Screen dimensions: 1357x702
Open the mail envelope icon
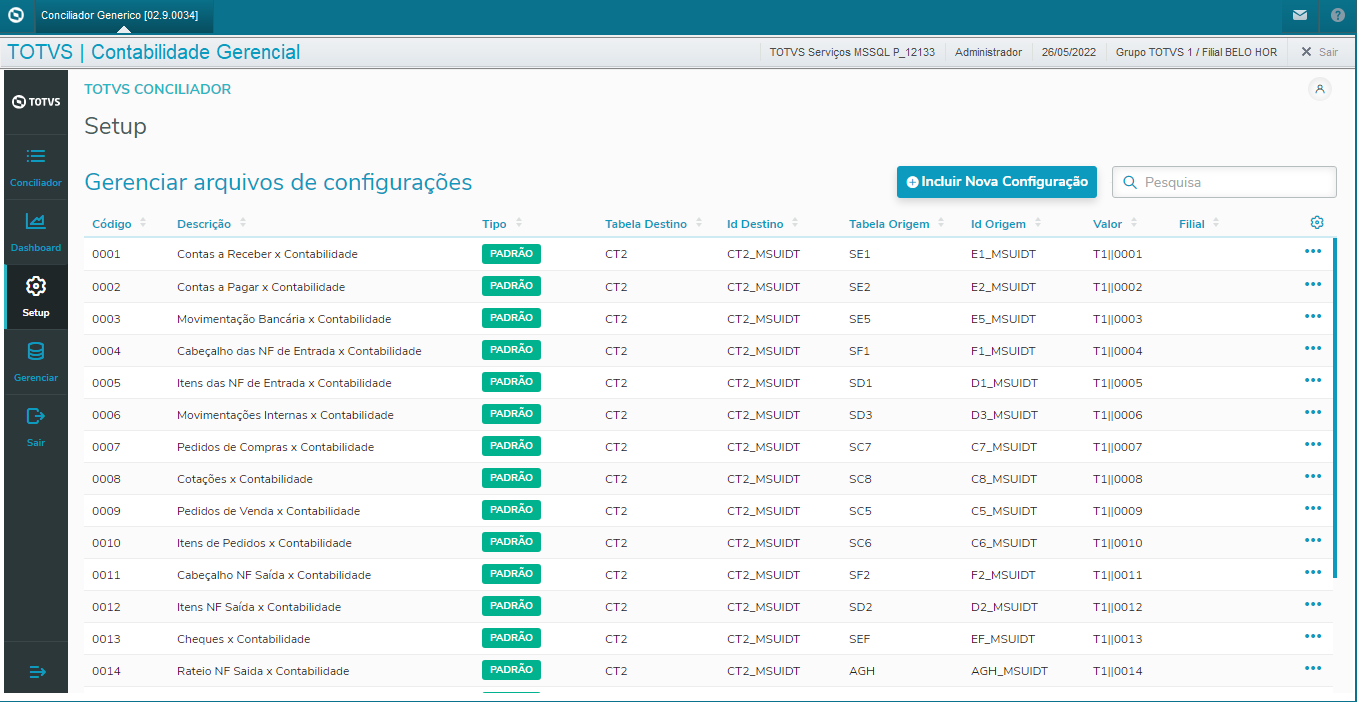[1299, 15]
